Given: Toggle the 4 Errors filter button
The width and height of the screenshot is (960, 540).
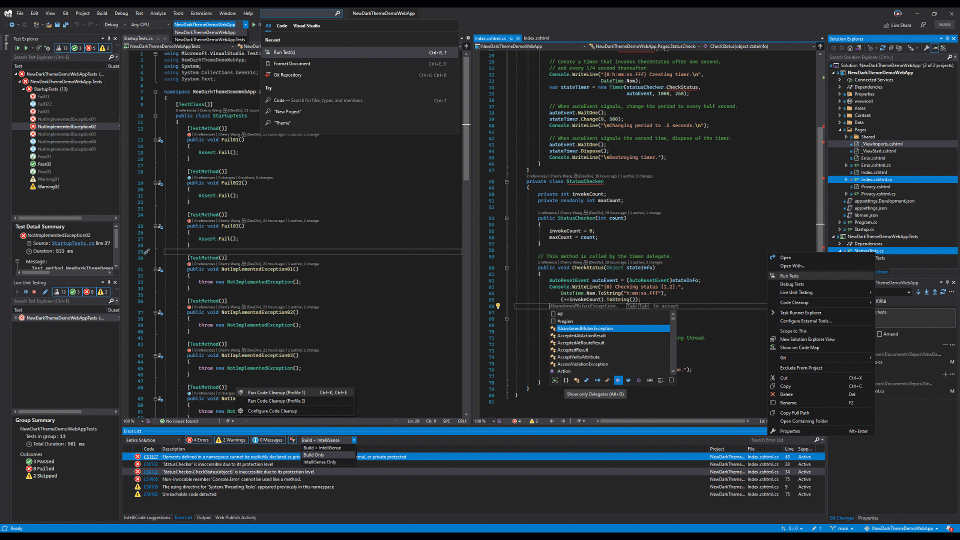Looking at the screenshot, I should pyautogui.click(x=198, y=440).
